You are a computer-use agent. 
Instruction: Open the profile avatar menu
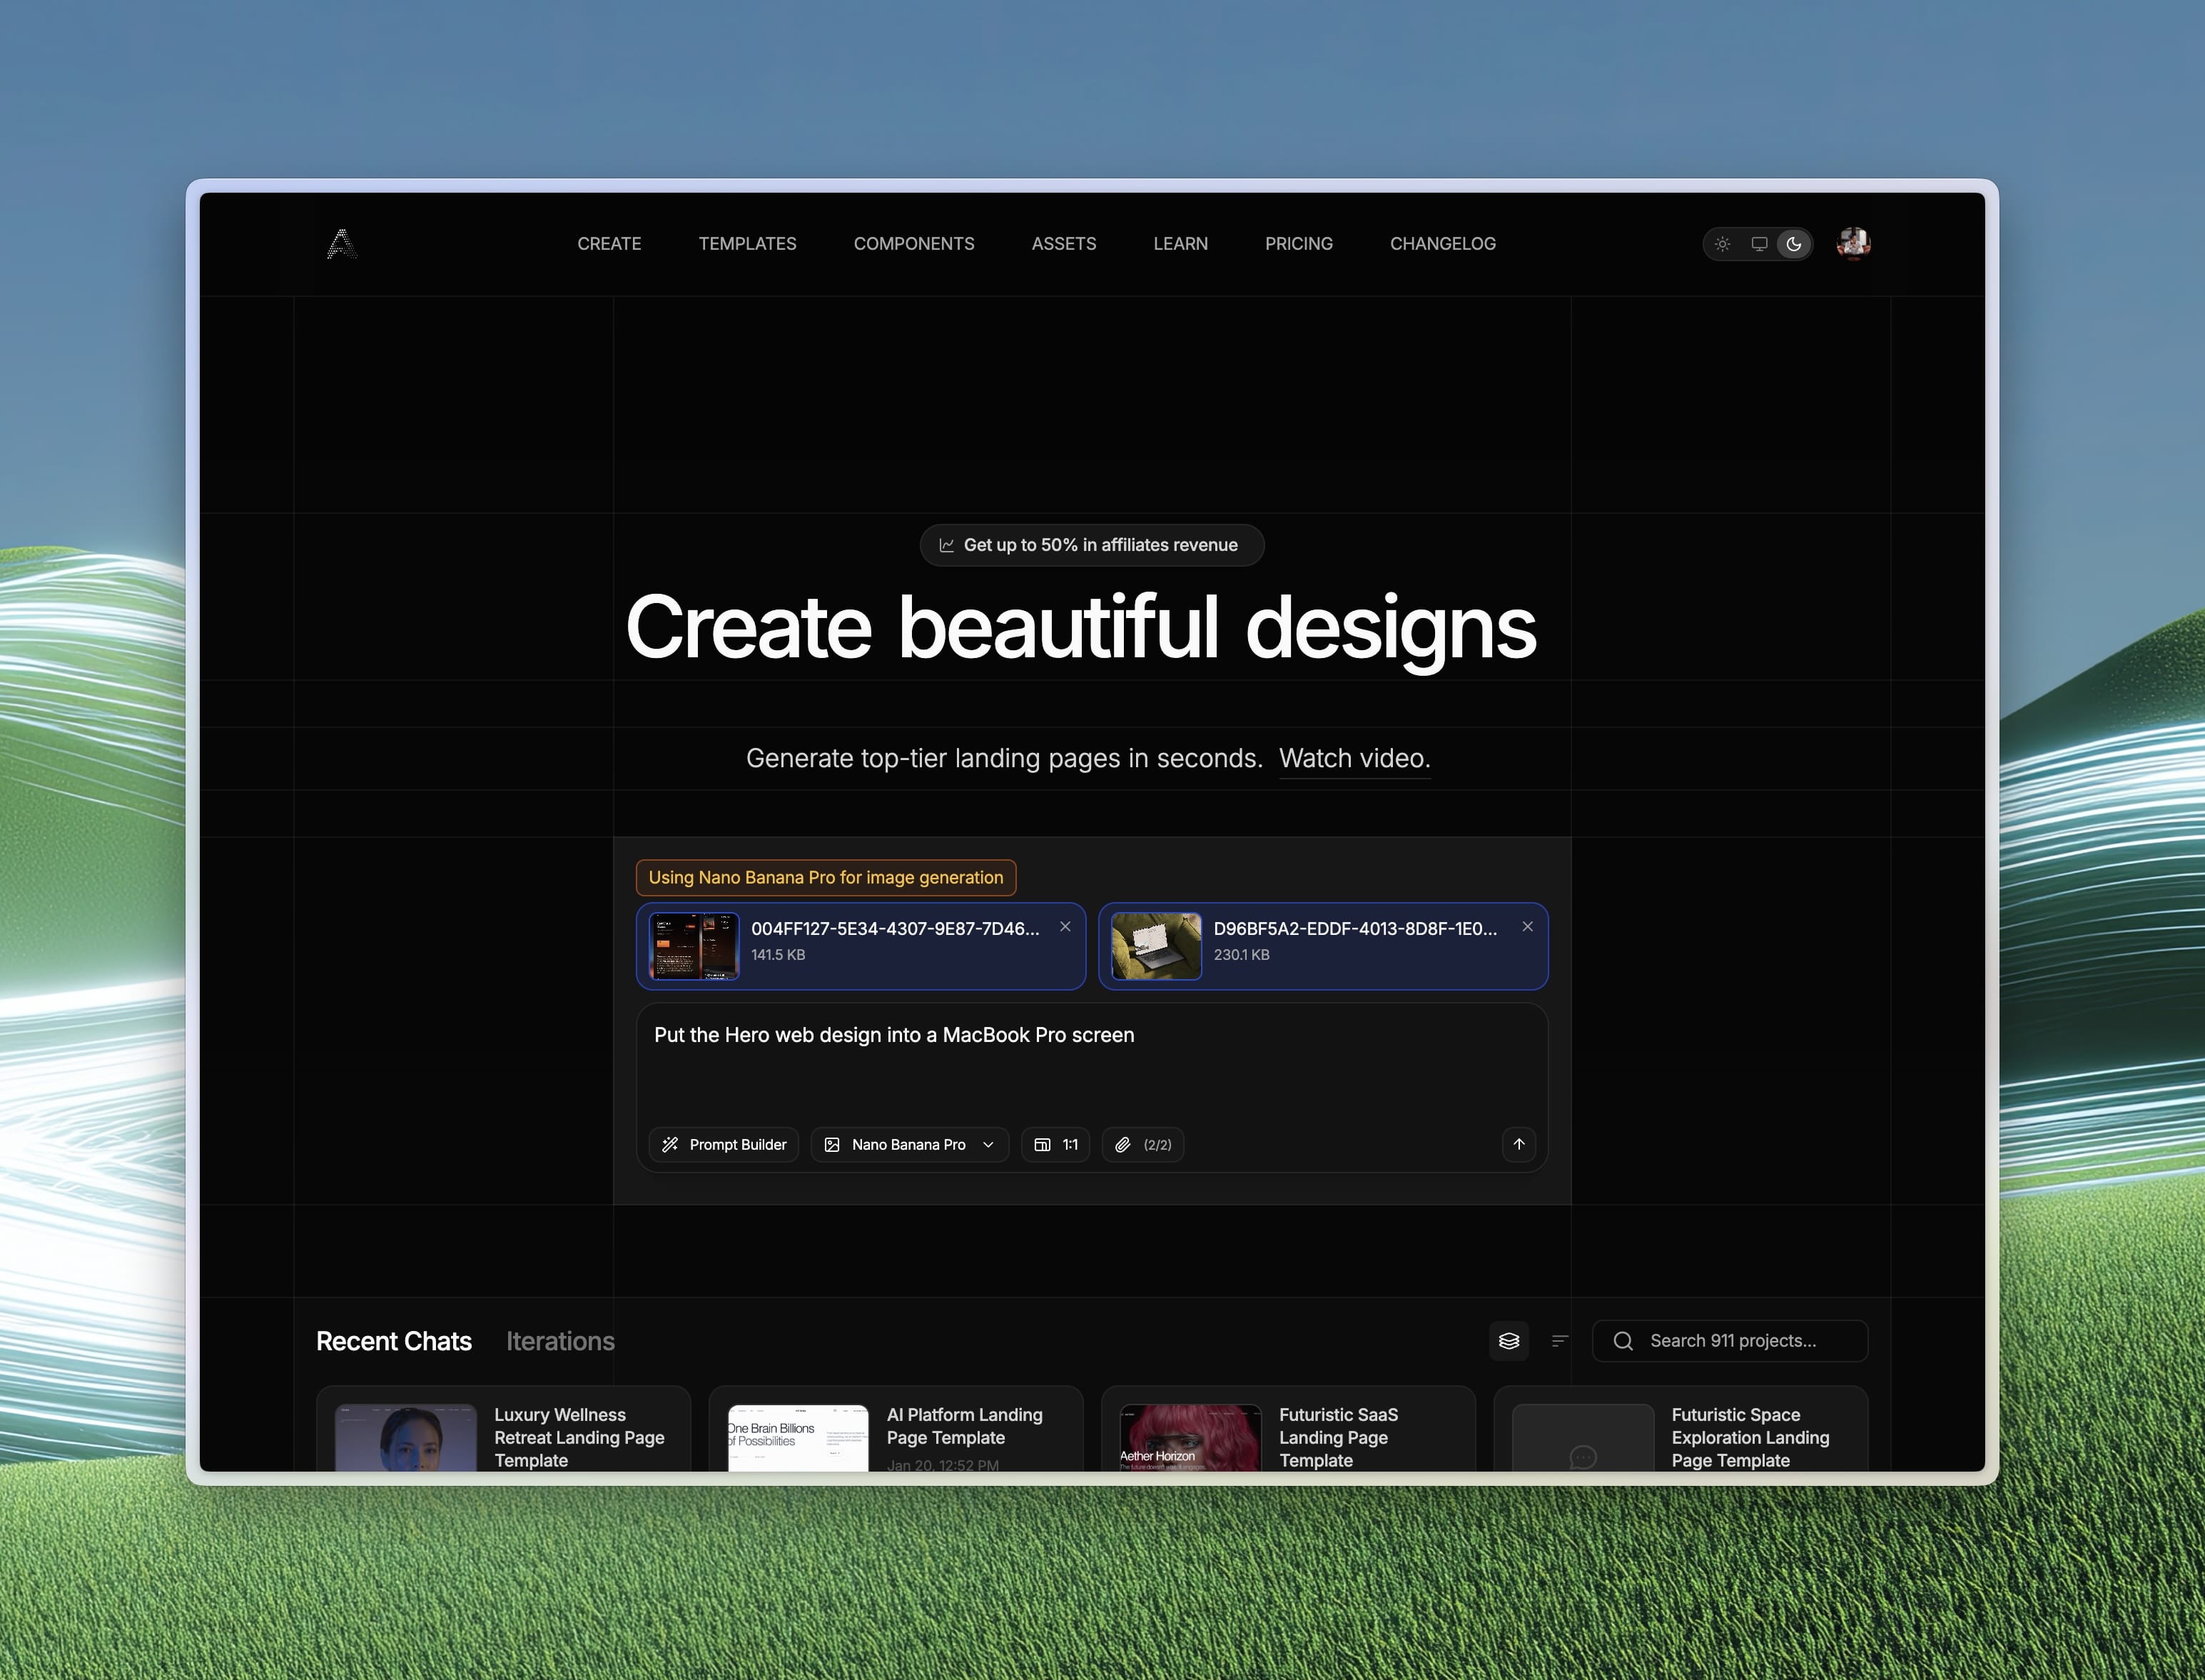tap(1853, 242)
